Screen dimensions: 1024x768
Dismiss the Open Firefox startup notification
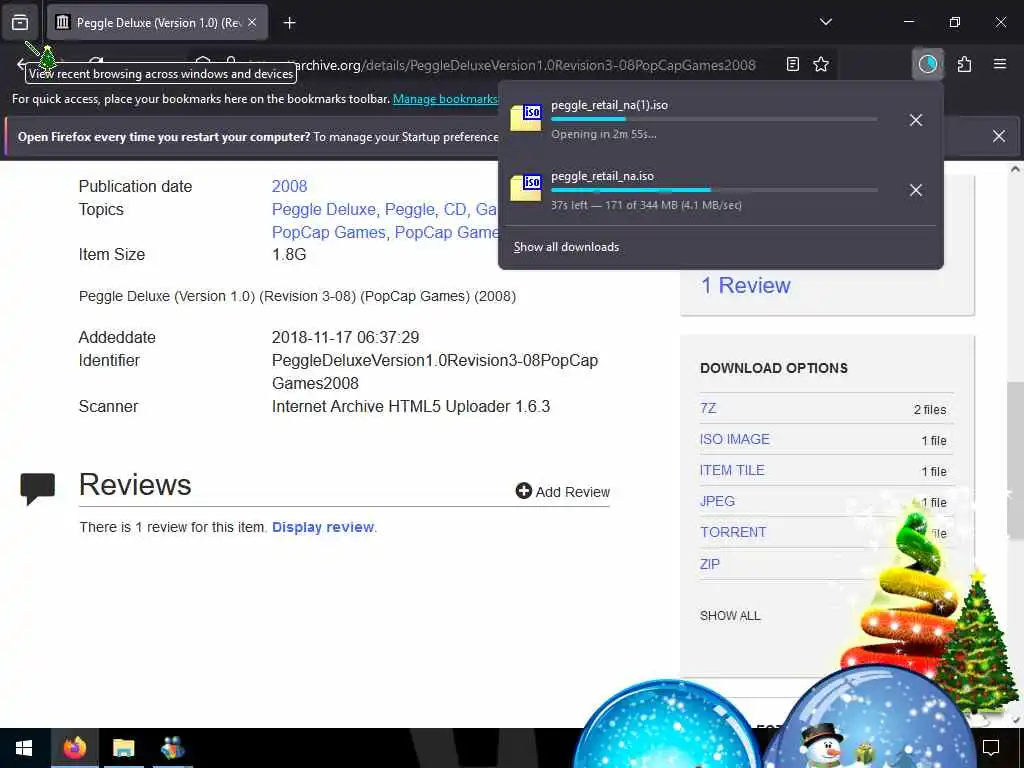pos(999,136)
